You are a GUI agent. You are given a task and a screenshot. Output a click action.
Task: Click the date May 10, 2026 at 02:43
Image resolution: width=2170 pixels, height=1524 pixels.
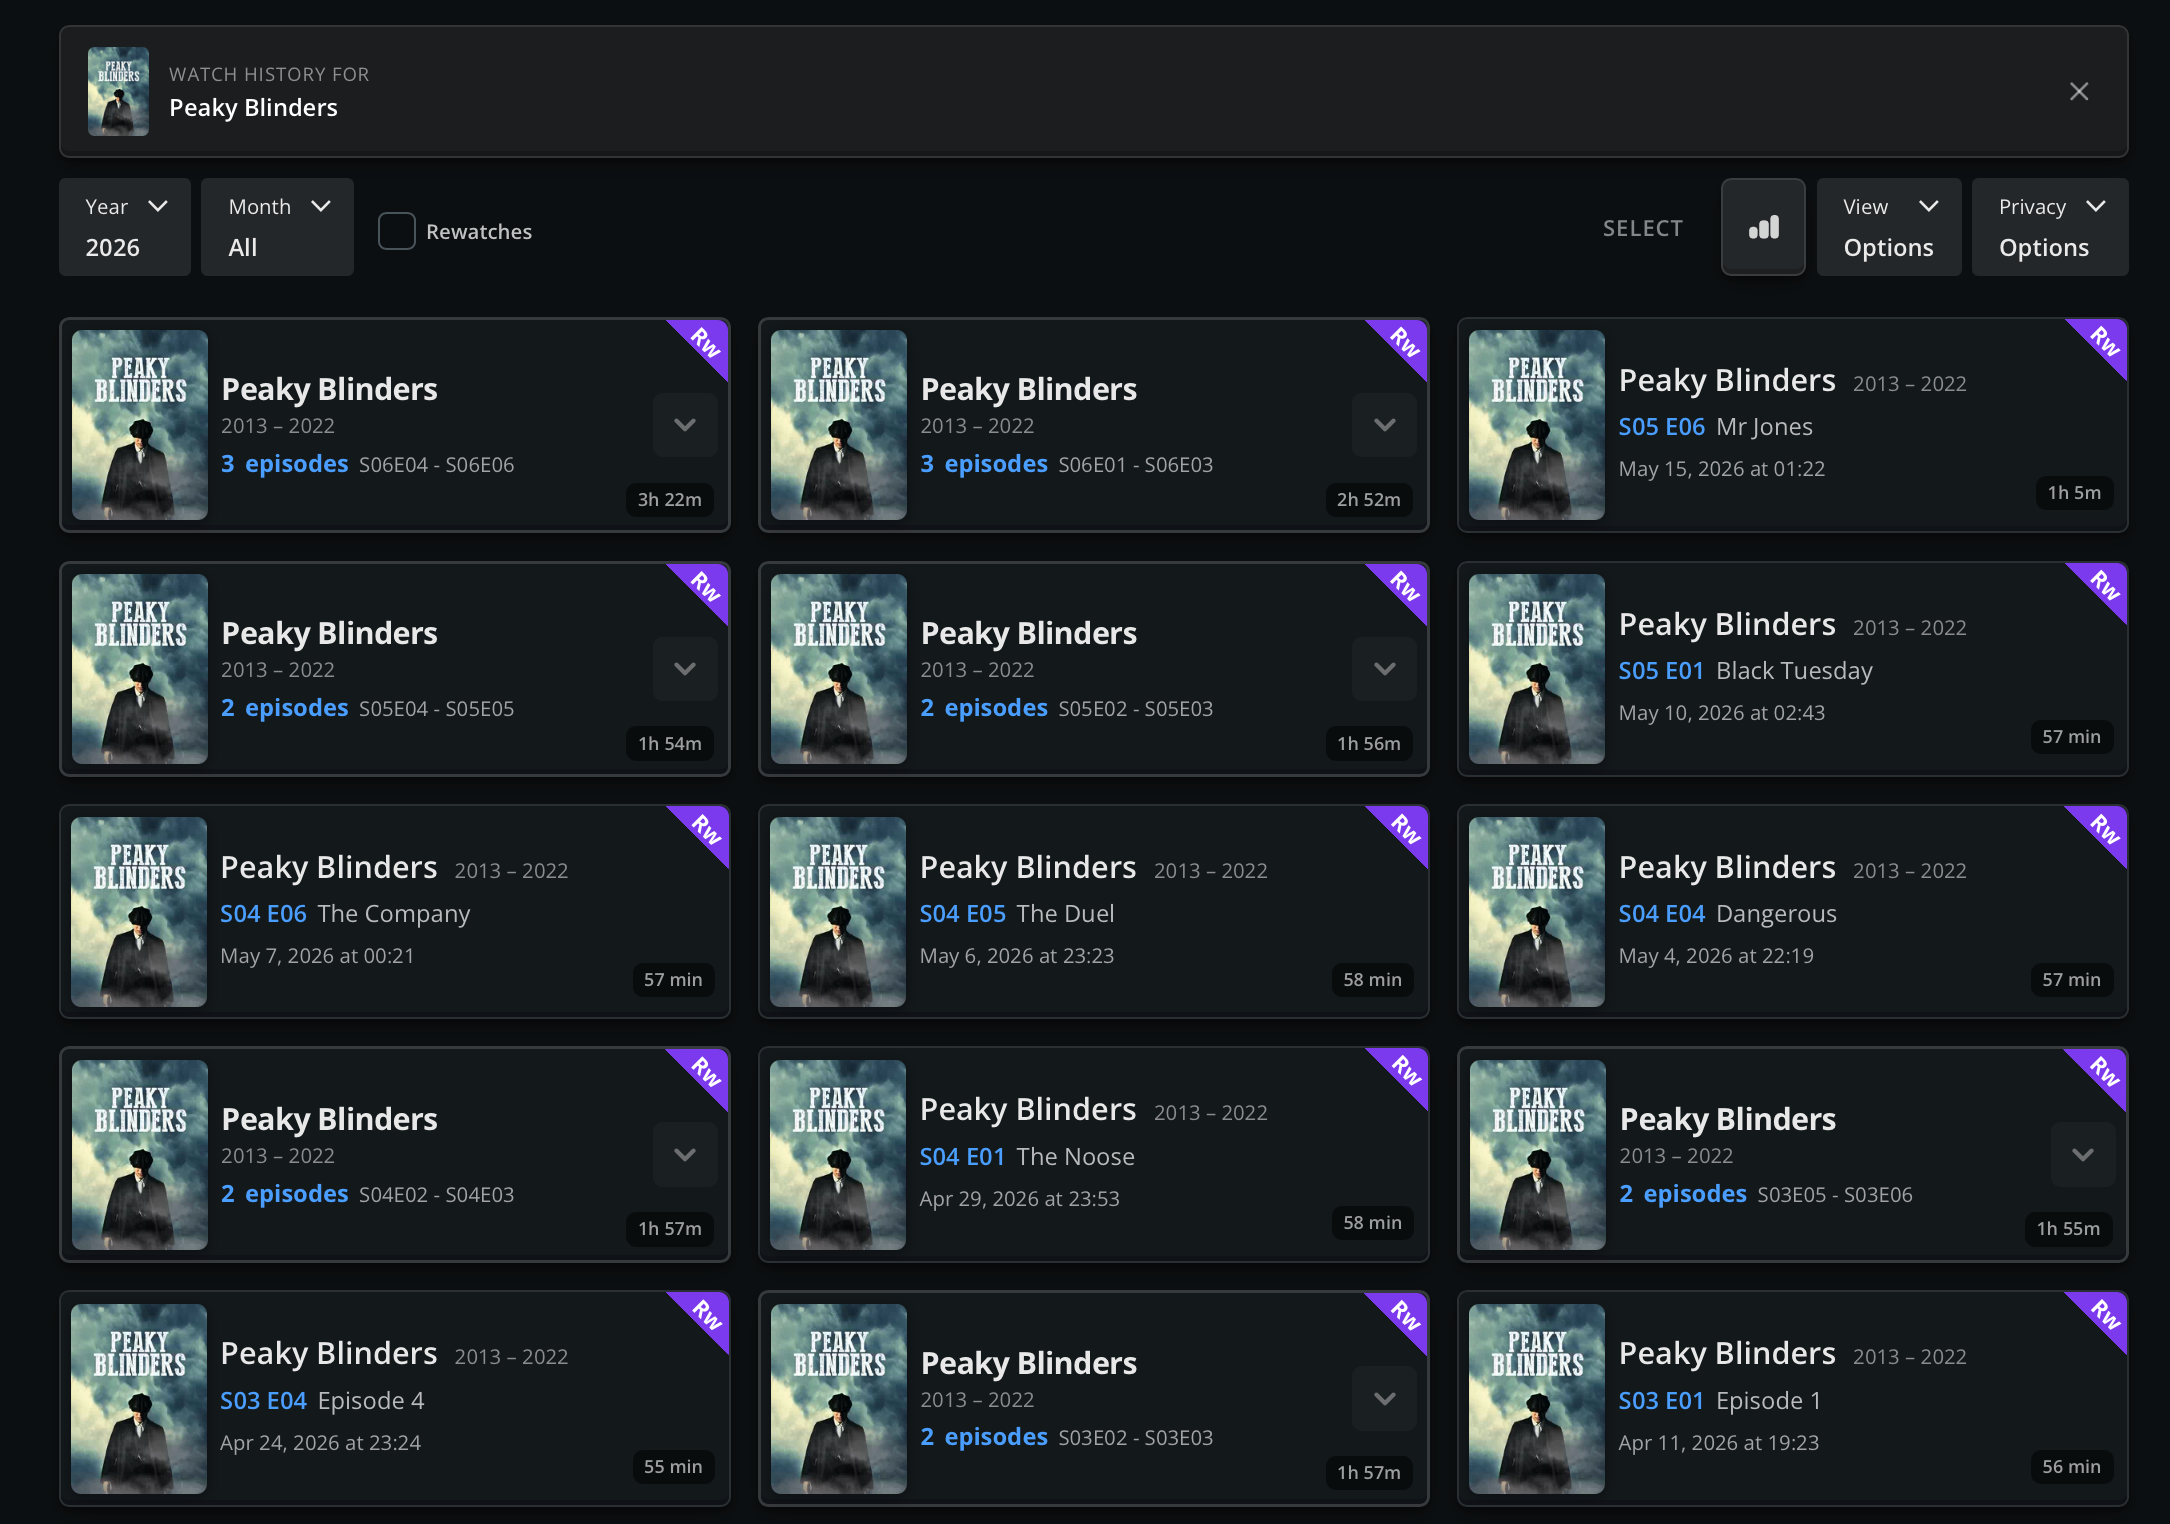pyautogui.click(x=1722, y=713)
